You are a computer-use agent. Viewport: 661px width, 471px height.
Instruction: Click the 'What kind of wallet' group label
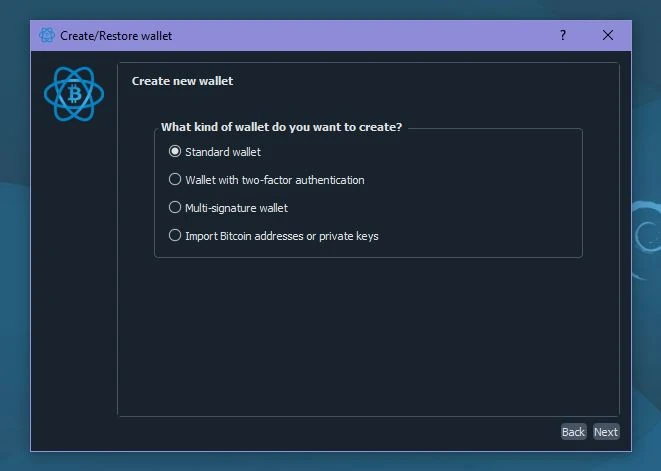(281, 127)
